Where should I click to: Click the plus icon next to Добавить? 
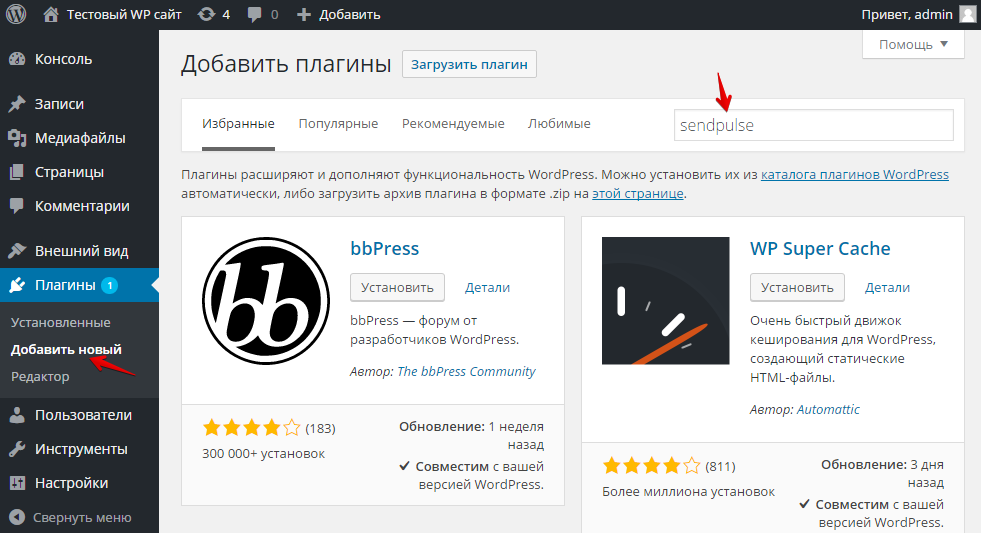[x=303, y=14]
